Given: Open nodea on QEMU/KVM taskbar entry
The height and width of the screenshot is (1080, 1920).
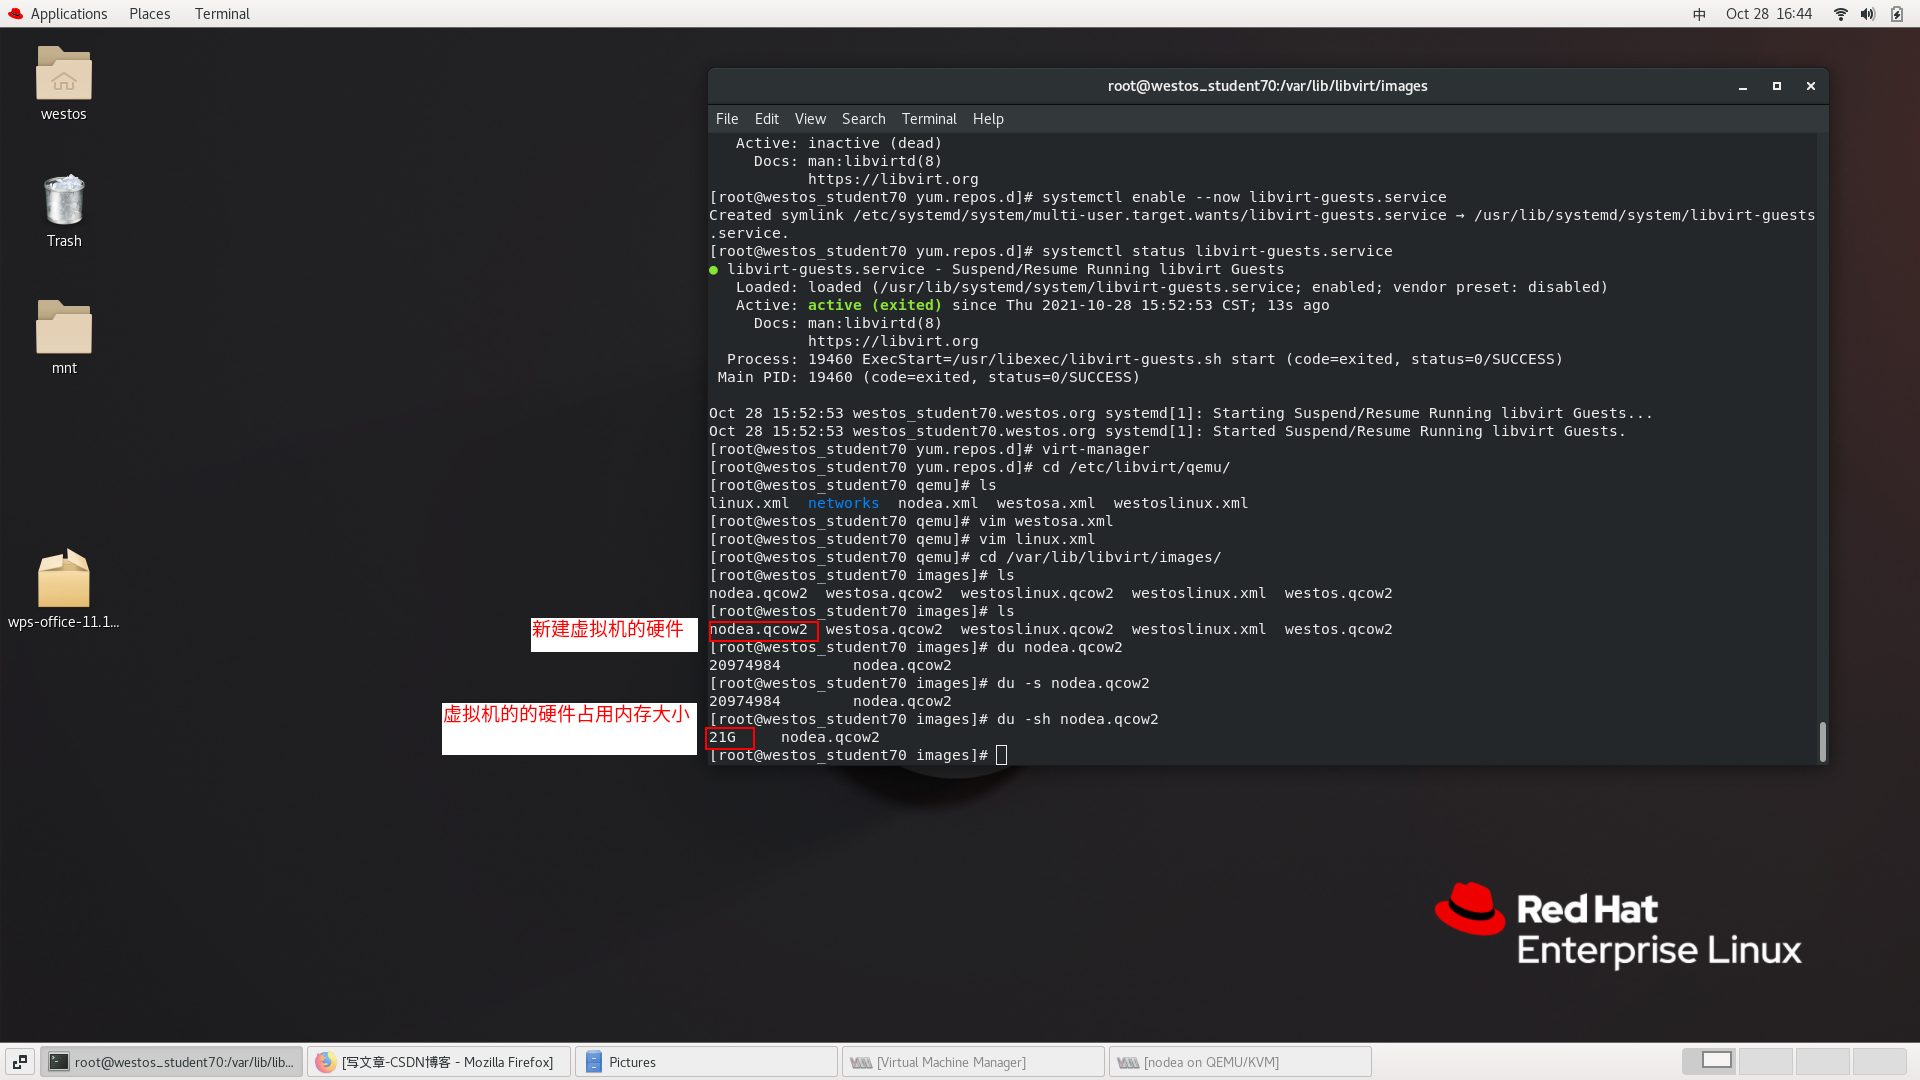Looking at the screenshot, I should click(x=1240, y=1062).
